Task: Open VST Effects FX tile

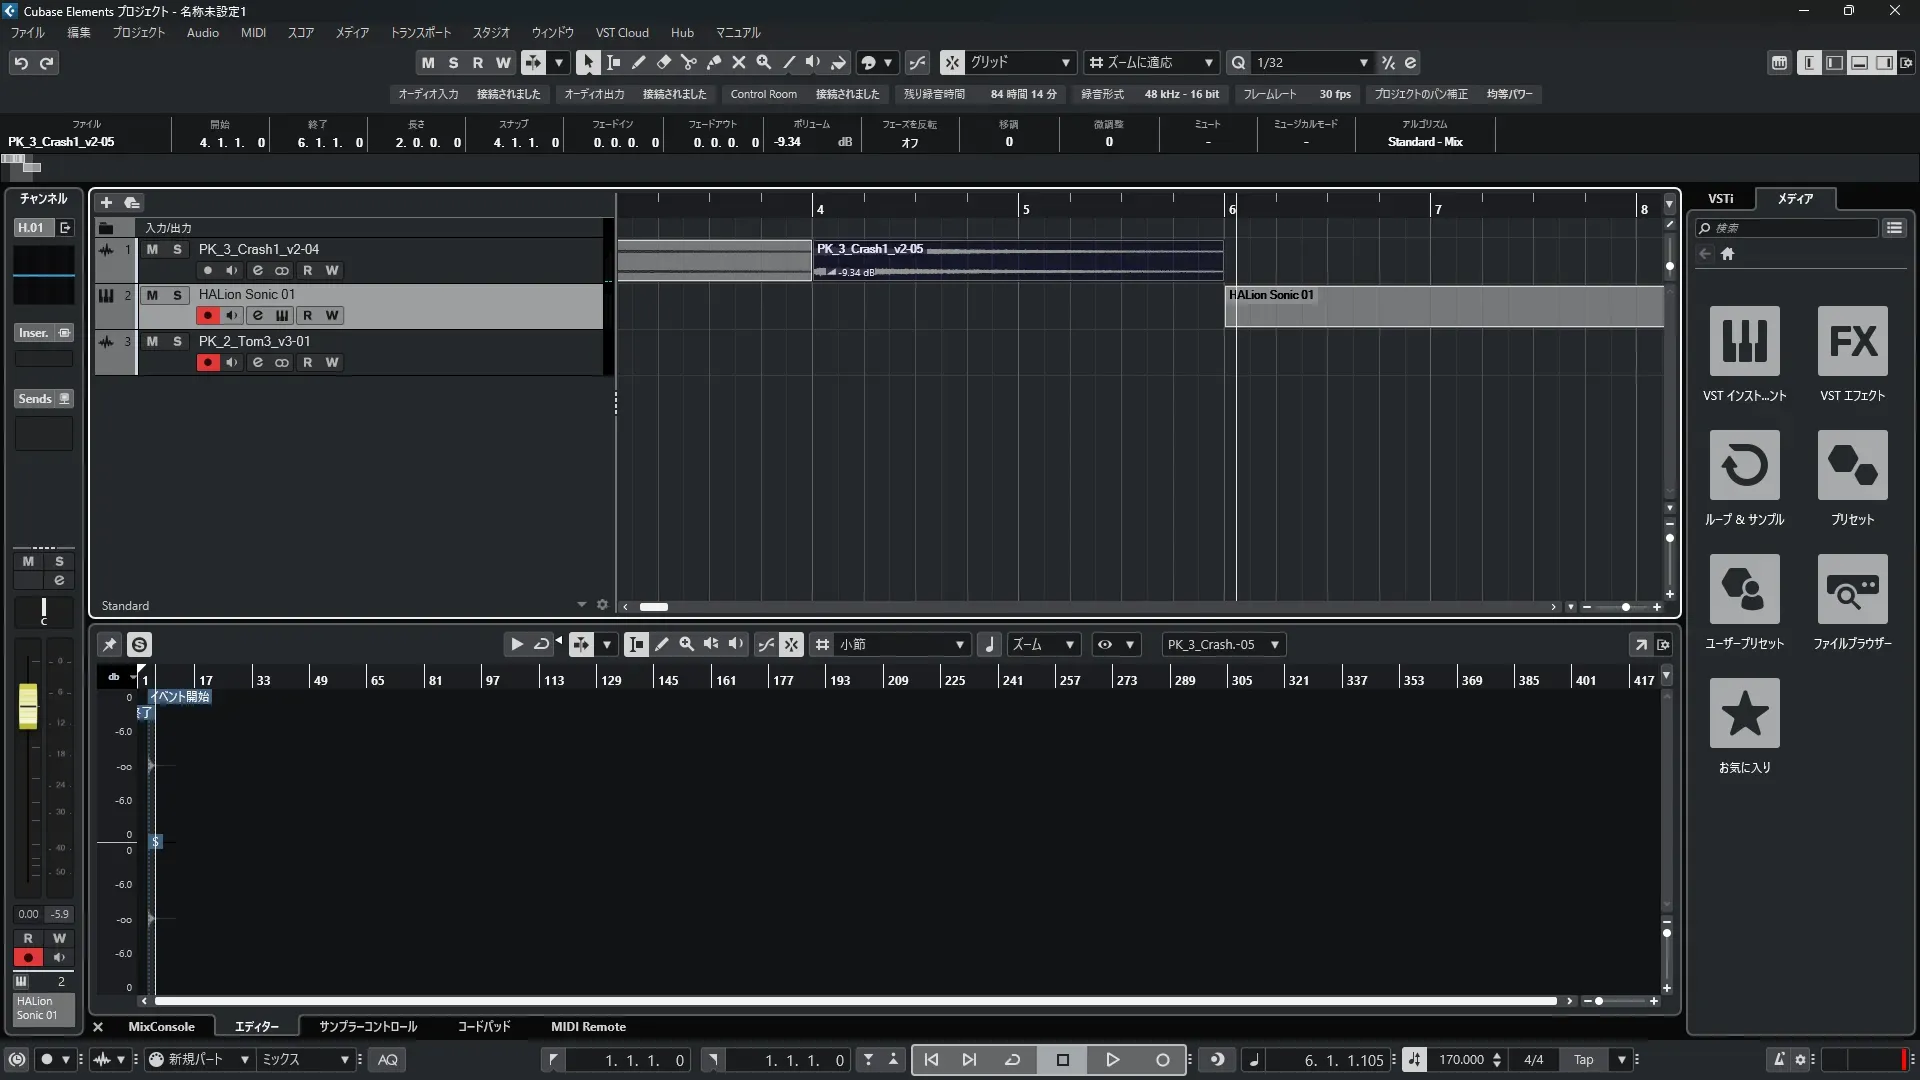Action: (x=1852, y=341)
